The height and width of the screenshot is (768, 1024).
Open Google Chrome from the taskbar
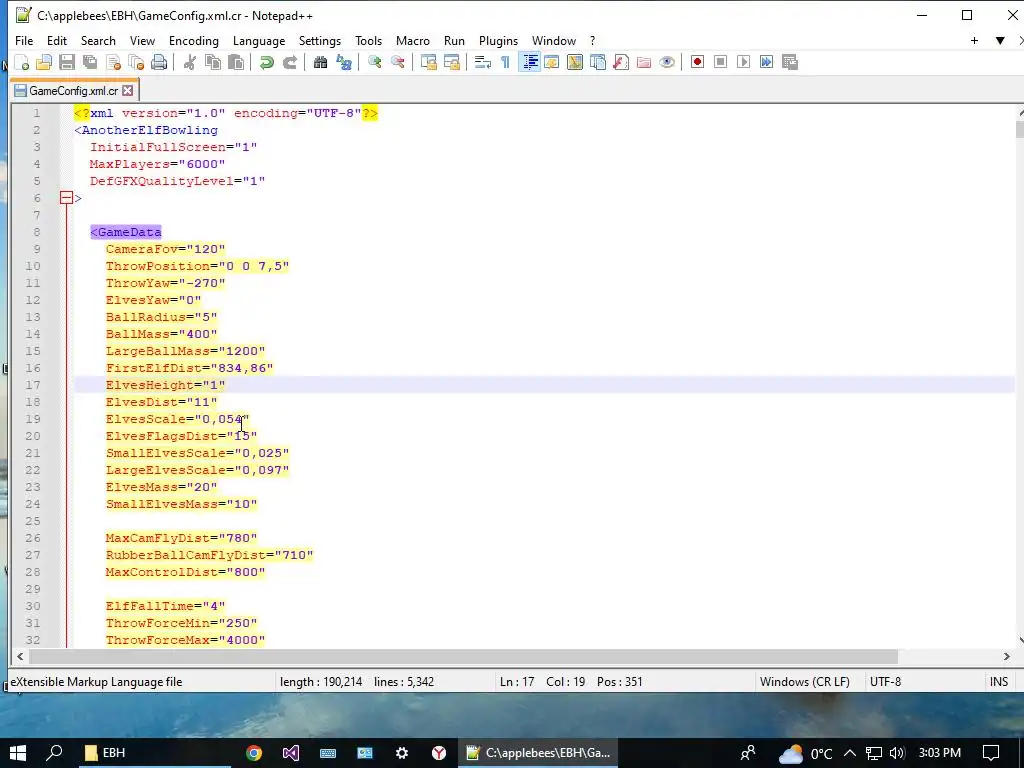point(254,753)
